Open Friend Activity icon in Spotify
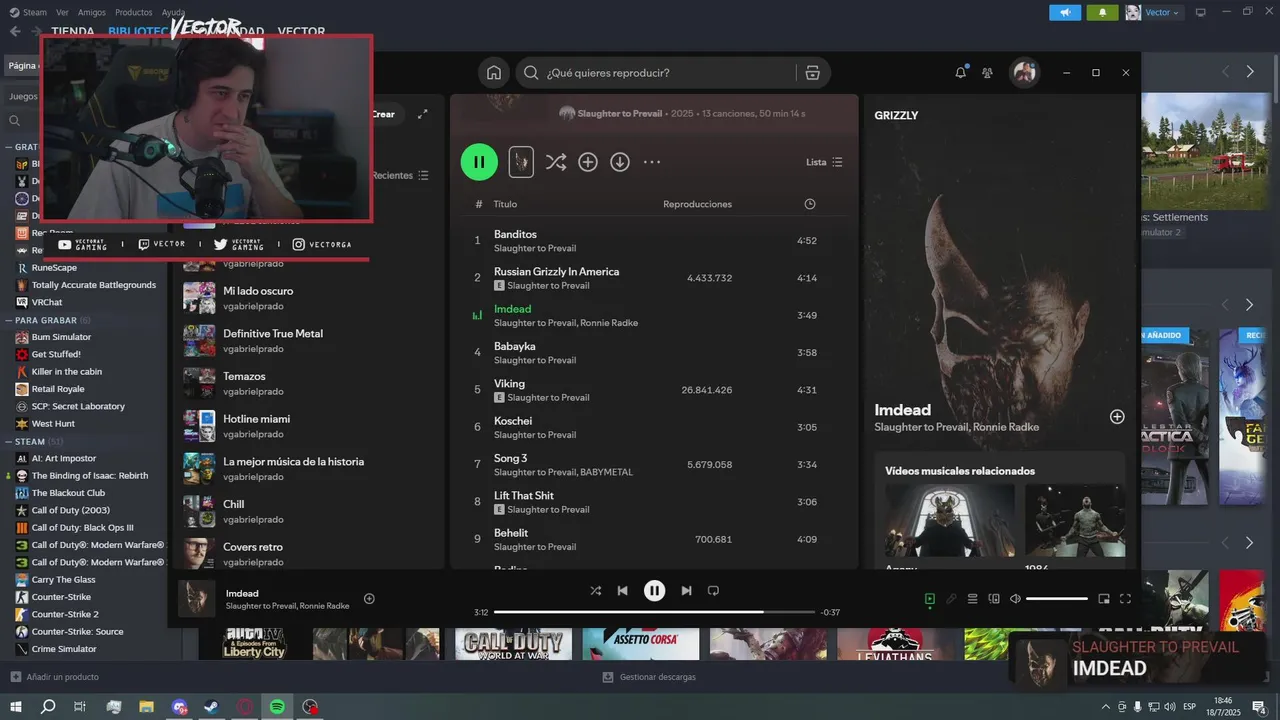 (x=988, y=73)
